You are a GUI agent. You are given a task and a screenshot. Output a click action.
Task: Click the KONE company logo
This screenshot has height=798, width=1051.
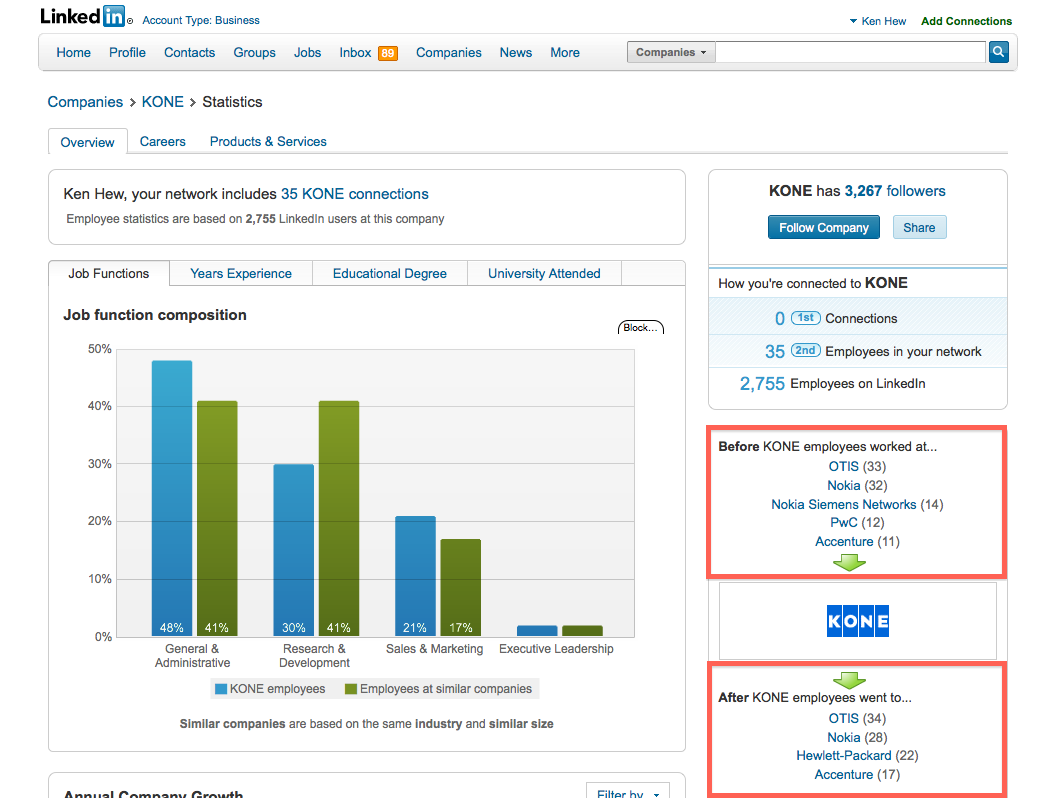point(857,620)
